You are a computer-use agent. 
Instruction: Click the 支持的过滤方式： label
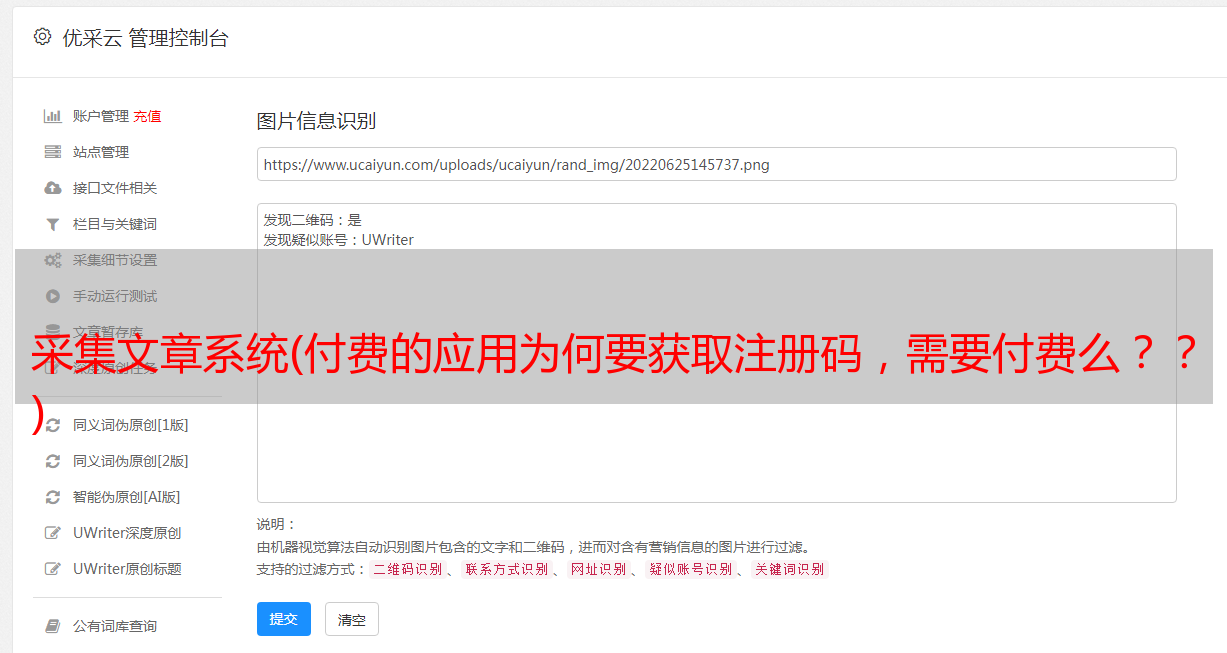click(x=312, y=569)
